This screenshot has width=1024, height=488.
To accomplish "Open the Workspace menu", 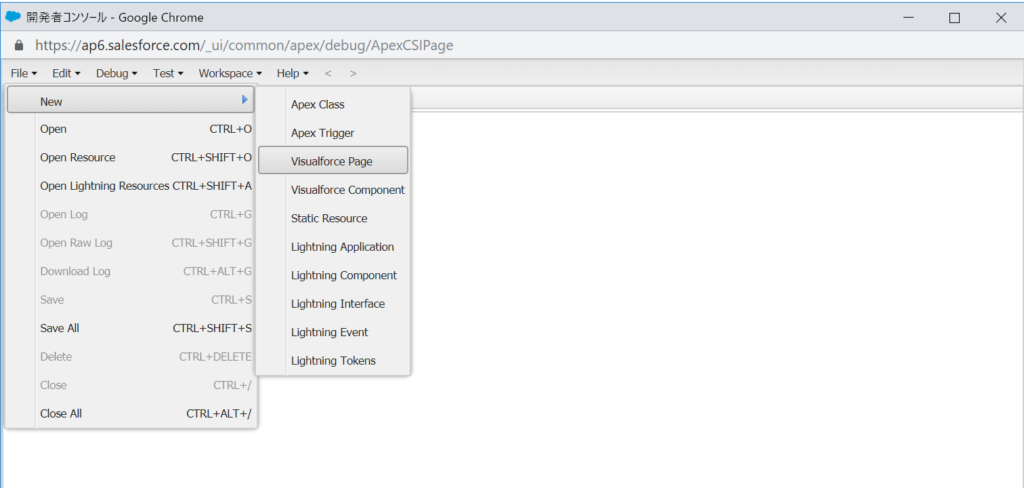I will [230, 73].
